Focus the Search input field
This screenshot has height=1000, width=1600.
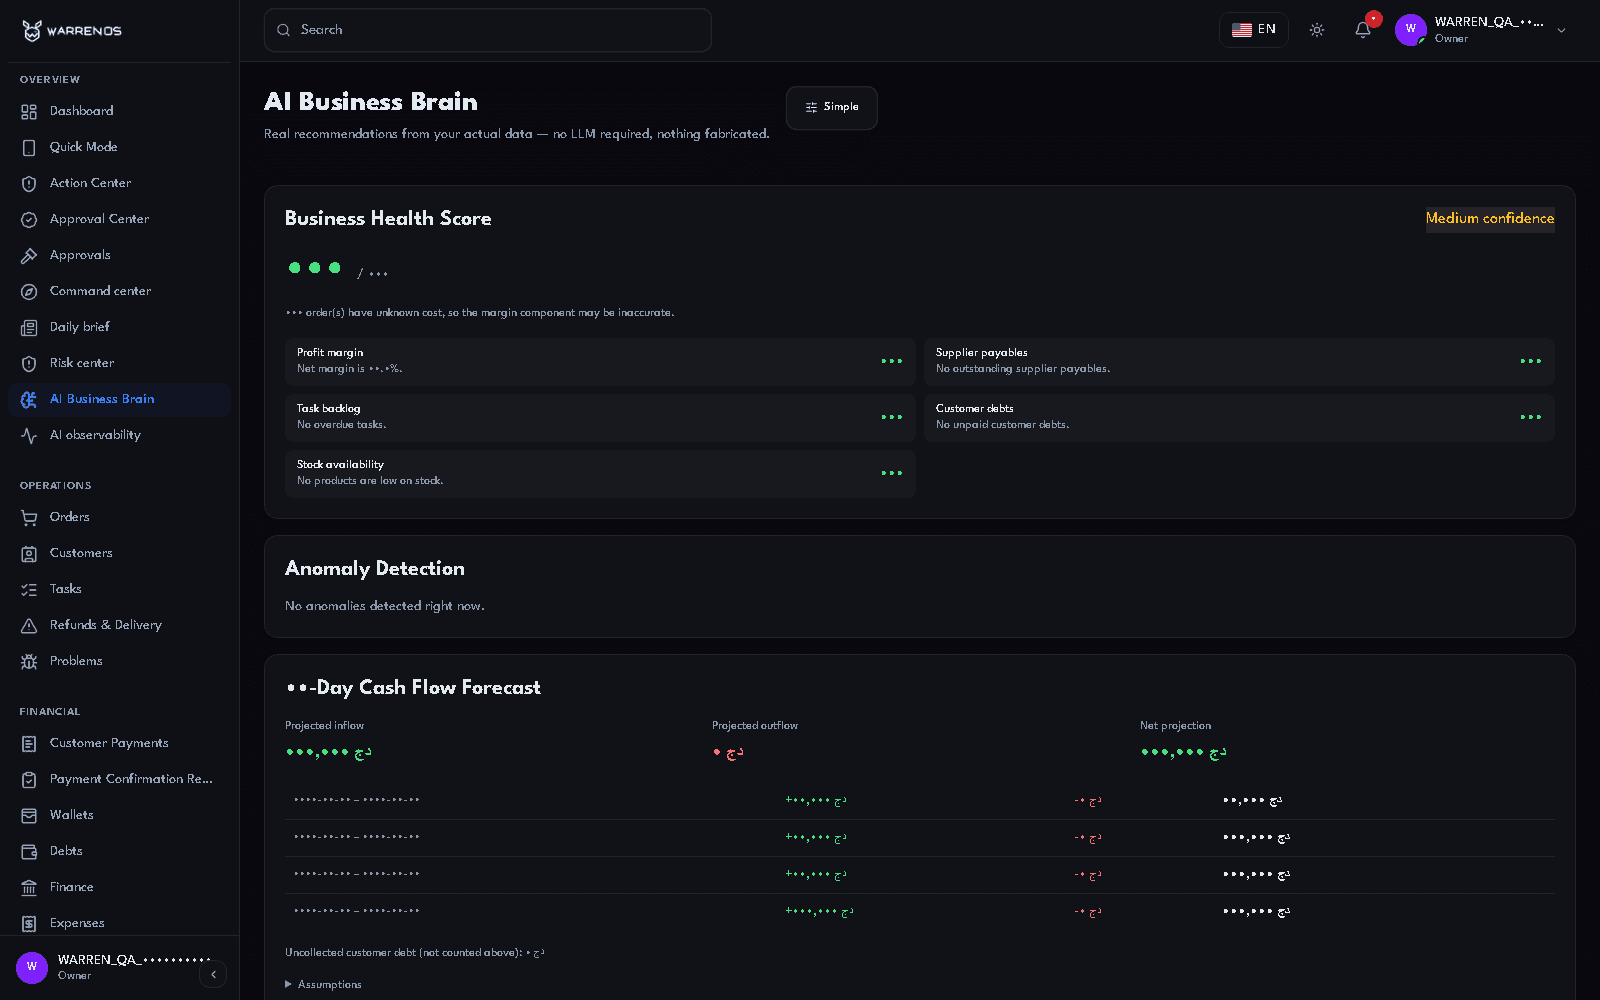tap(488, 30)
